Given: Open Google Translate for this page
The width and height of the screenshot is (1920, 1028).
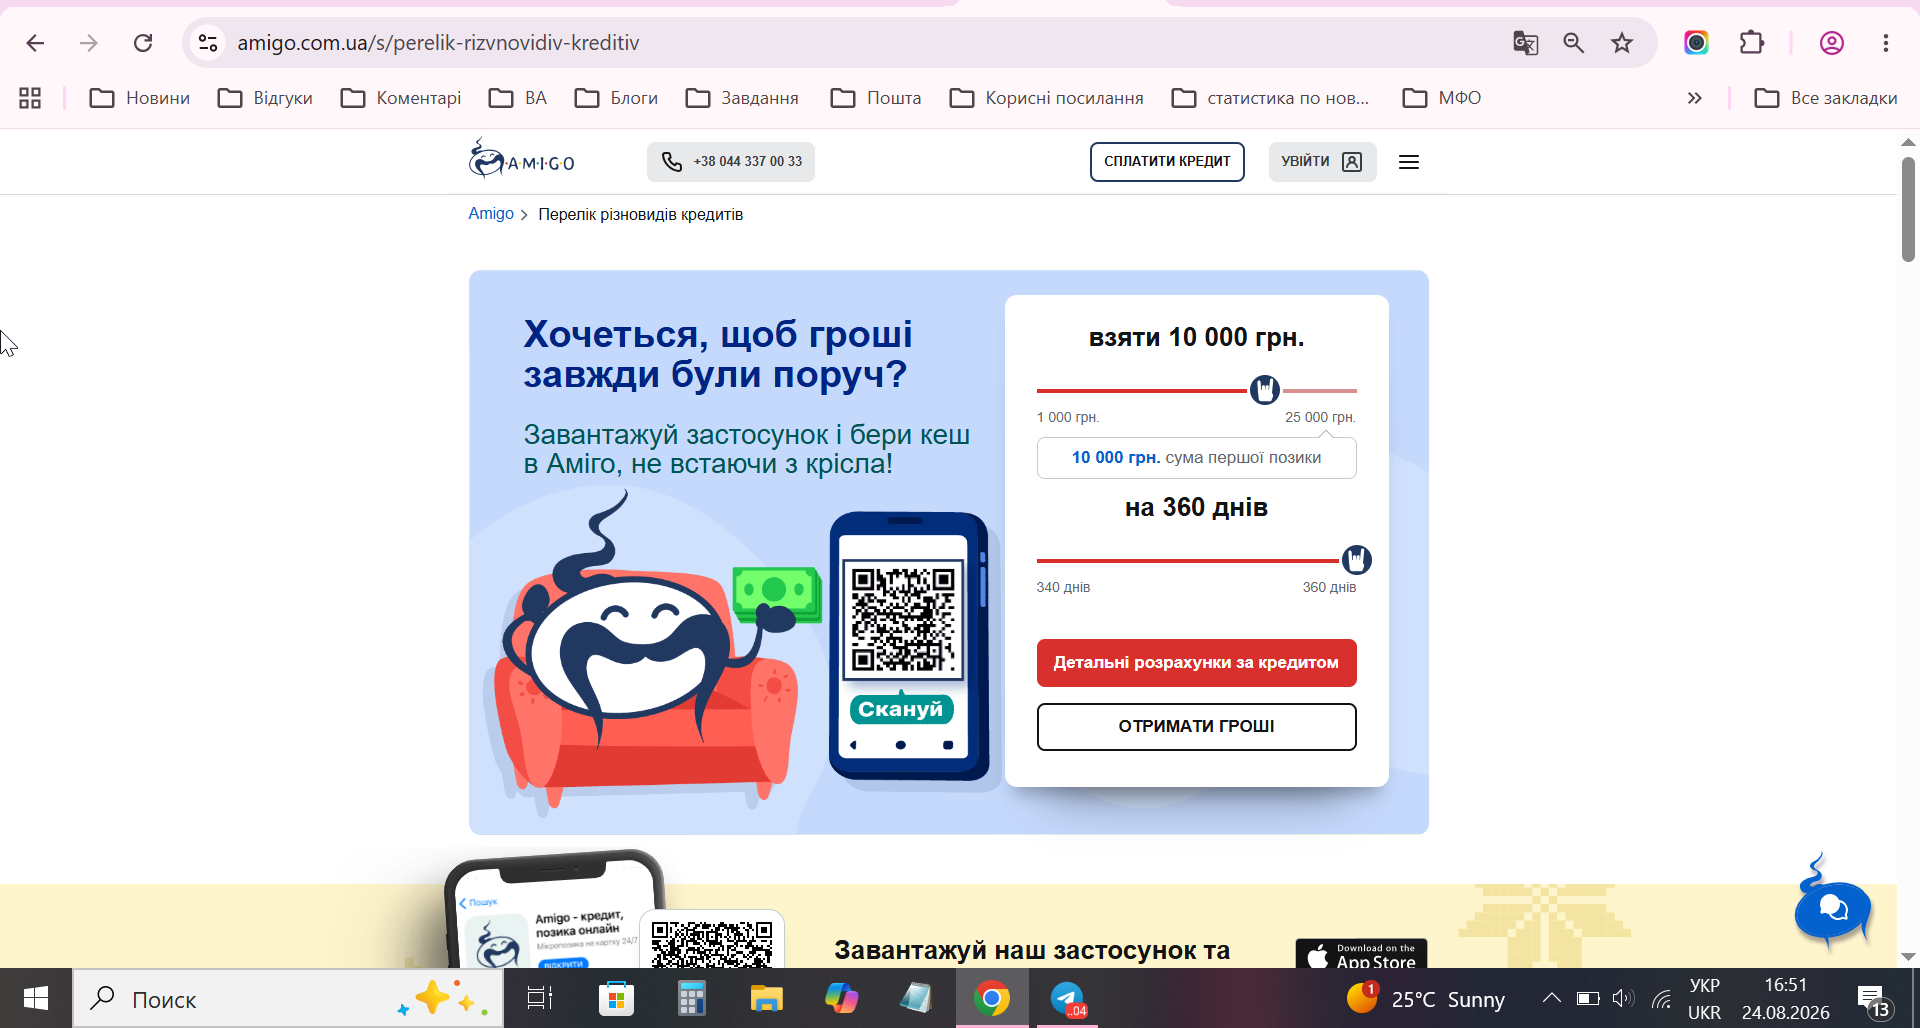Looking at the screenshot, I should [x=1525, y=43].
